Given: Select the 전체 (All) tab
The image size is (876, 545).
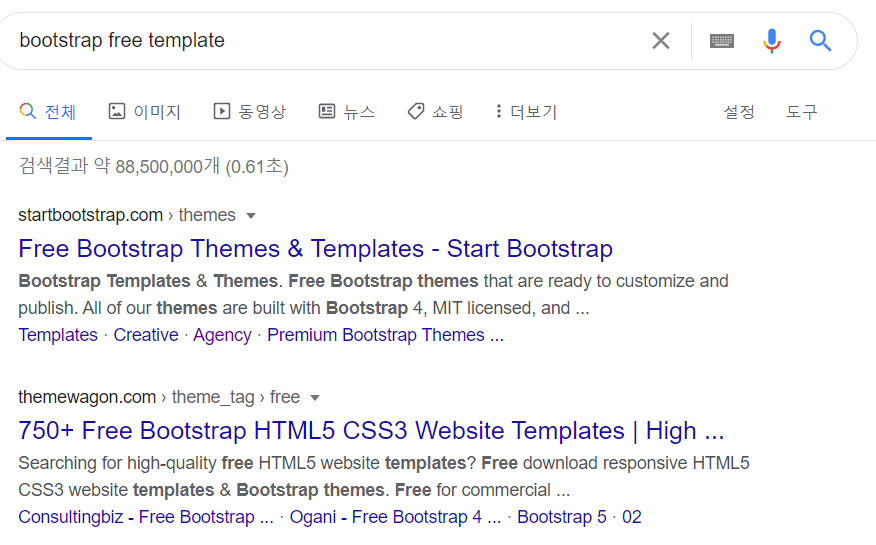Looking at the screenshot, I should pos(49,112).
